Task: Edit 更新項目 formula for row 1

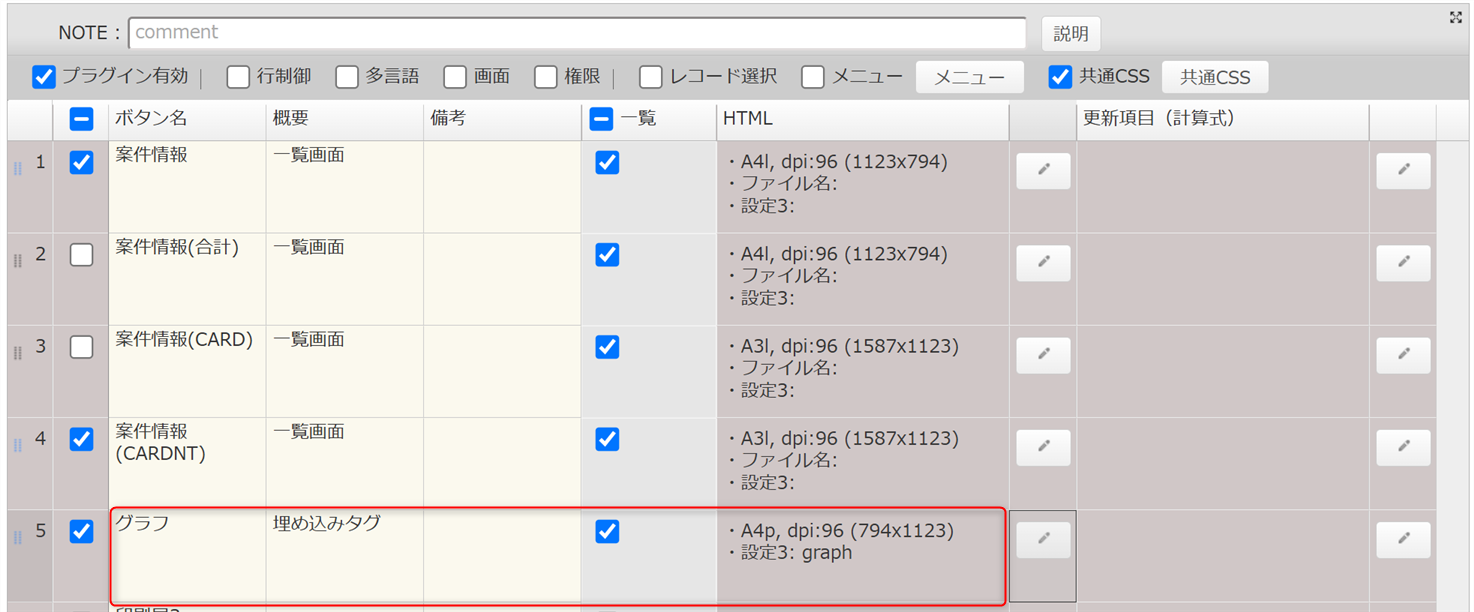Action: [1403, 171]
